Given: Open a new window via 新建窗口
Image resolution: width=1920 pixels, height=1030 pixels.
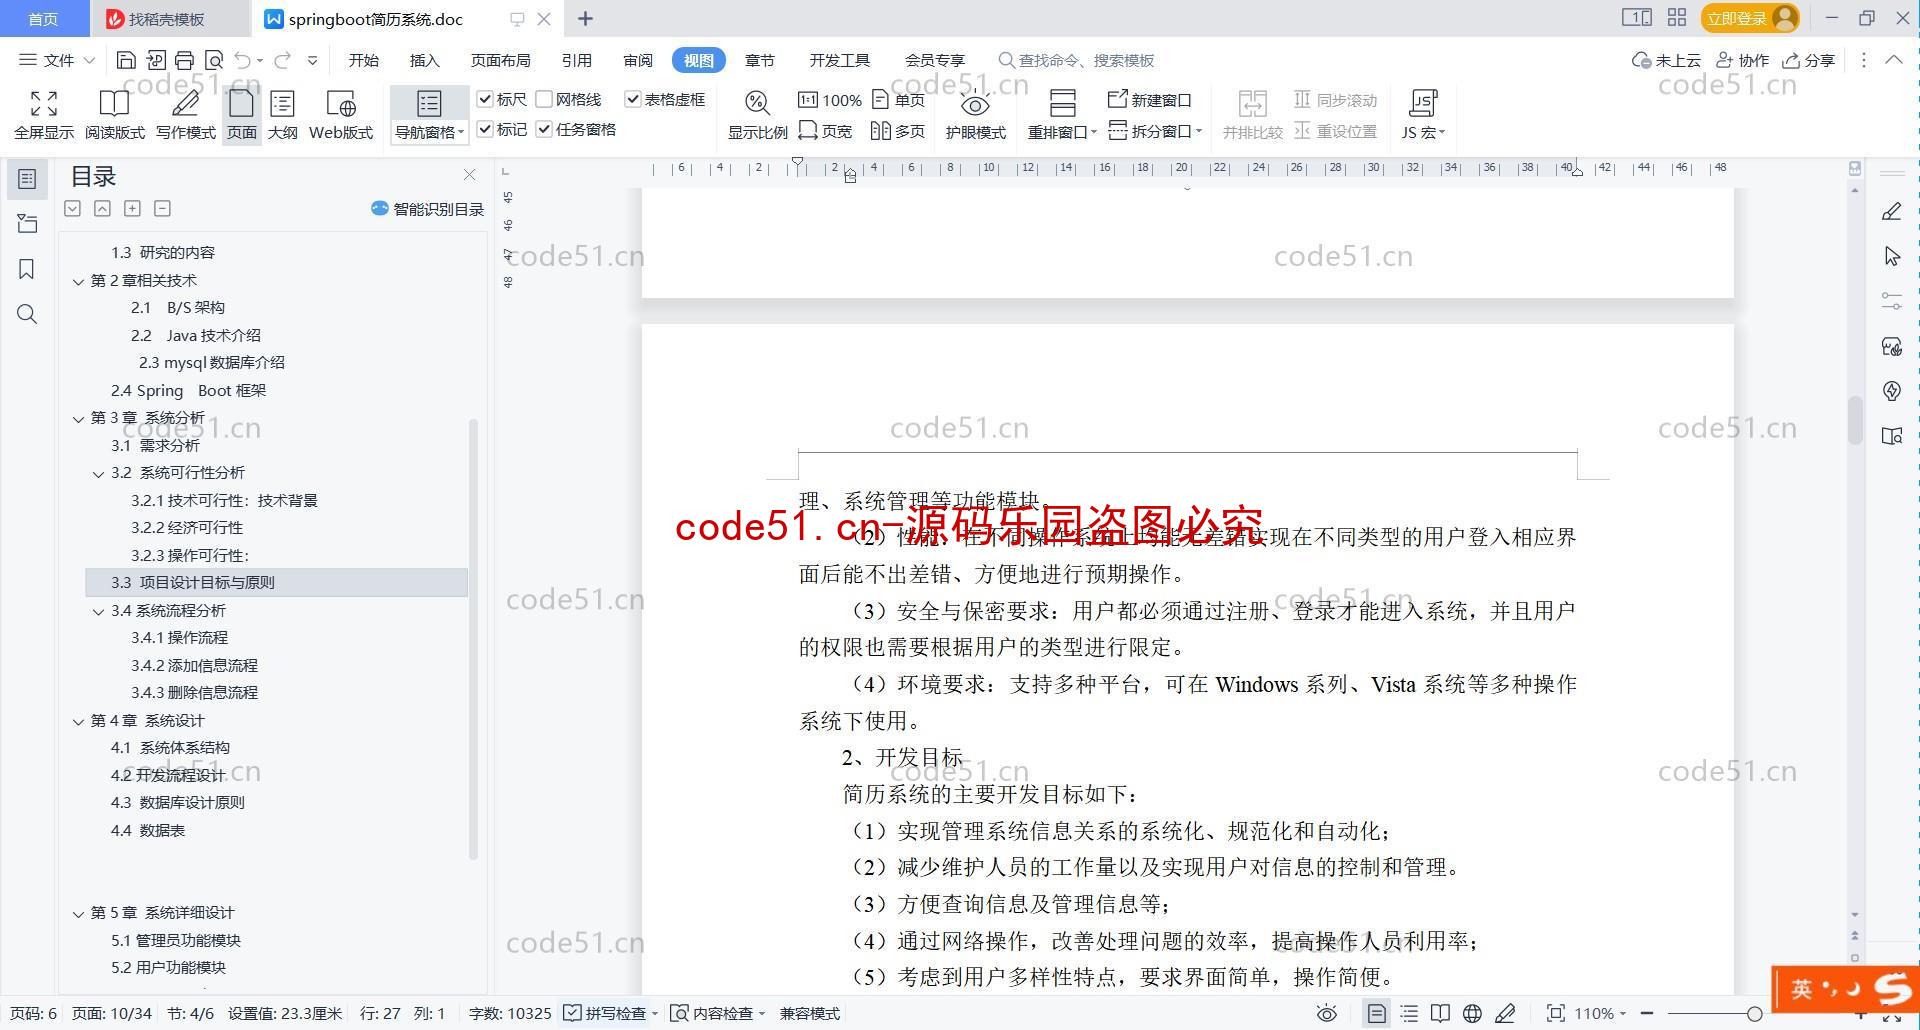Looking at the screenshot, I should (x=1150, y=100).
